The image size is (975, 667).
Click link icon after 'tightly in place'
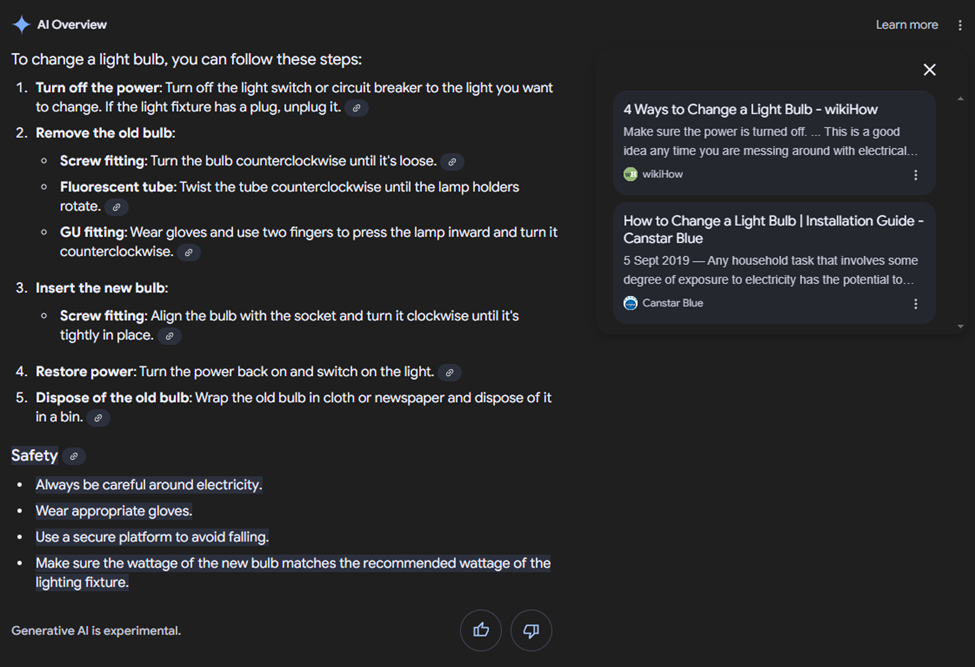(x=169, y=336)
